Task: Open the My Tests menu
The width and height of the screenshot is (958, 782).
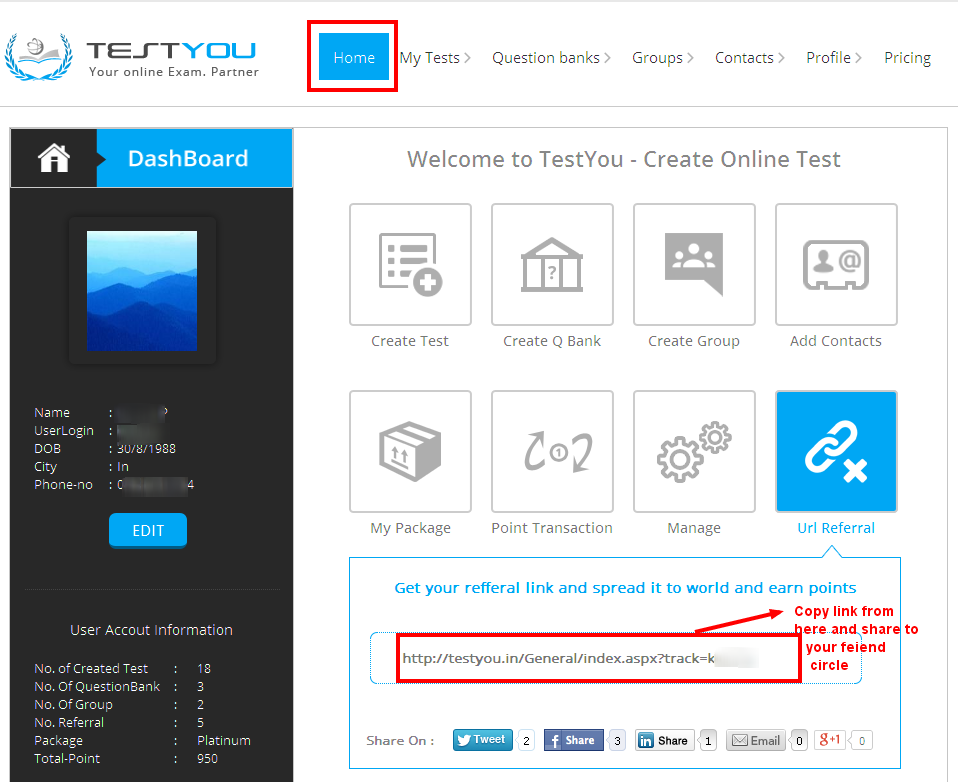Action: point(434,58)
